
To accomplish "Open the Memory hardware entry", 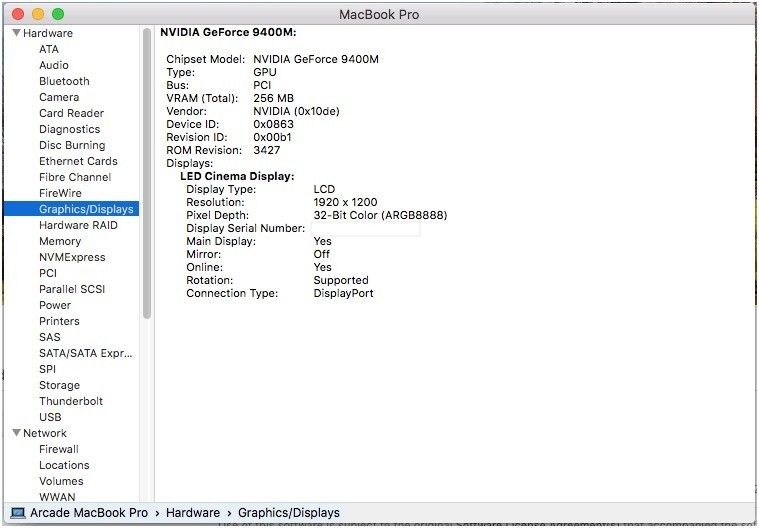I will click(x=60, y=241).
